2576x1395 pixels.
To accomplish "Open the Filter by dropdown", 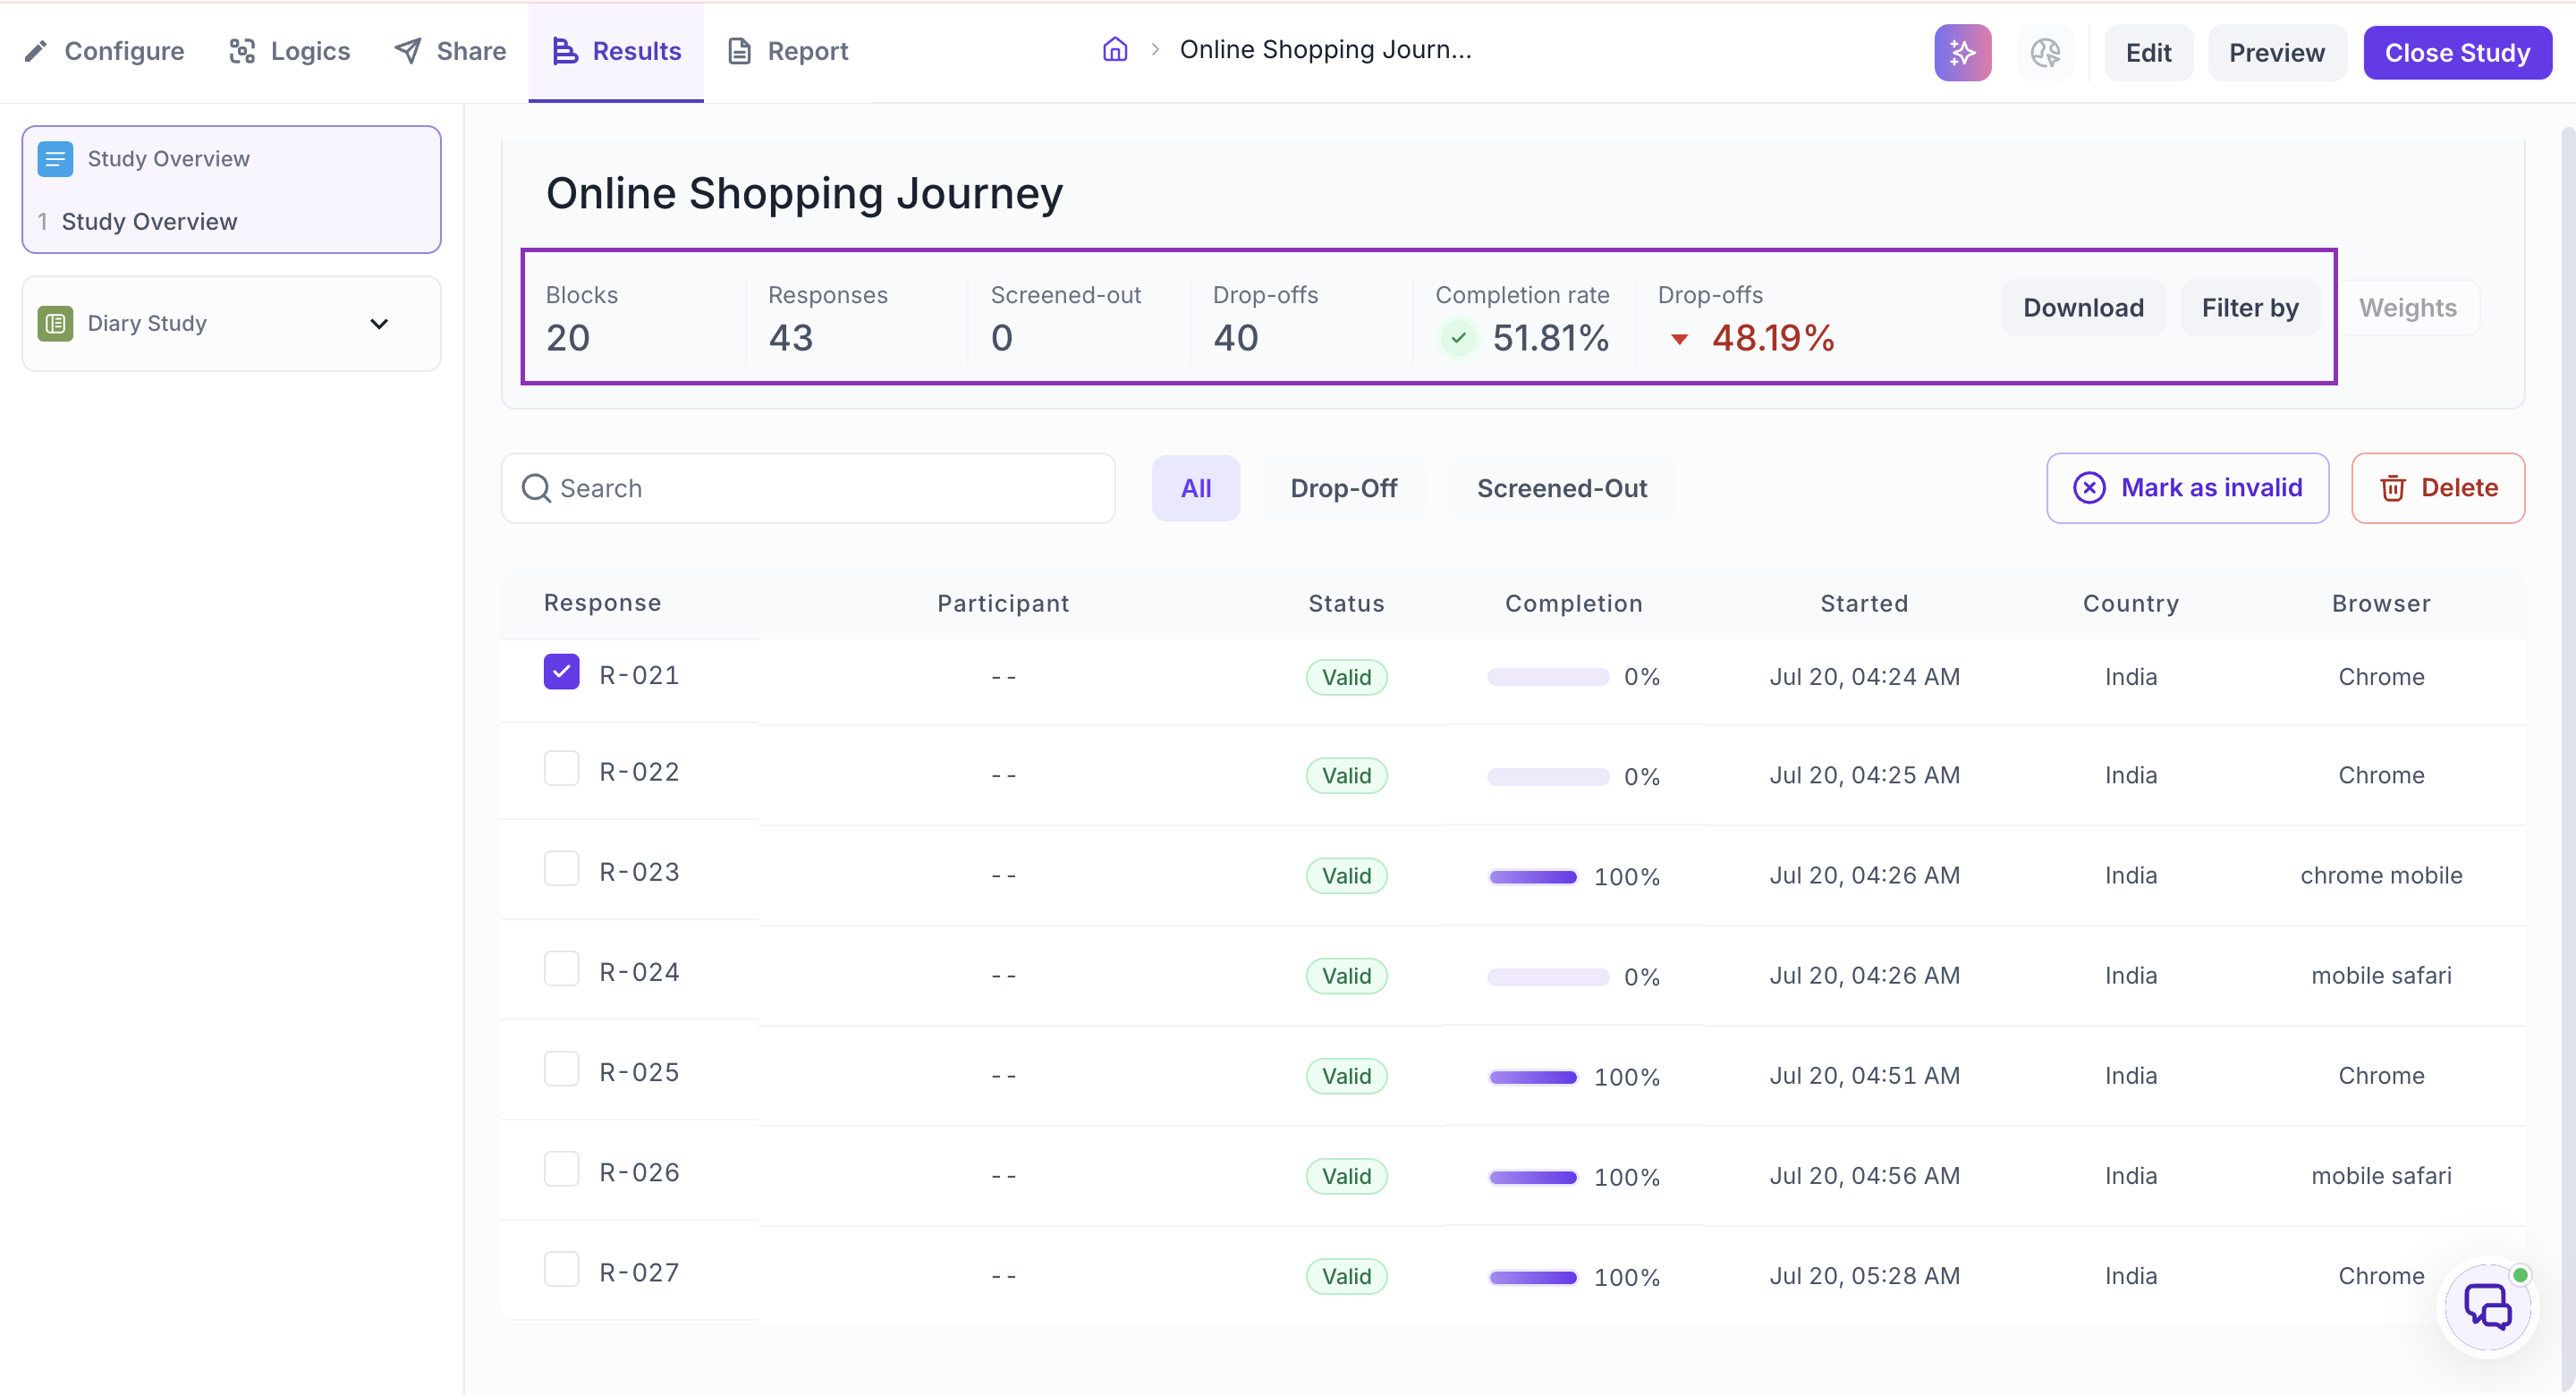I will coord(2250,307).
